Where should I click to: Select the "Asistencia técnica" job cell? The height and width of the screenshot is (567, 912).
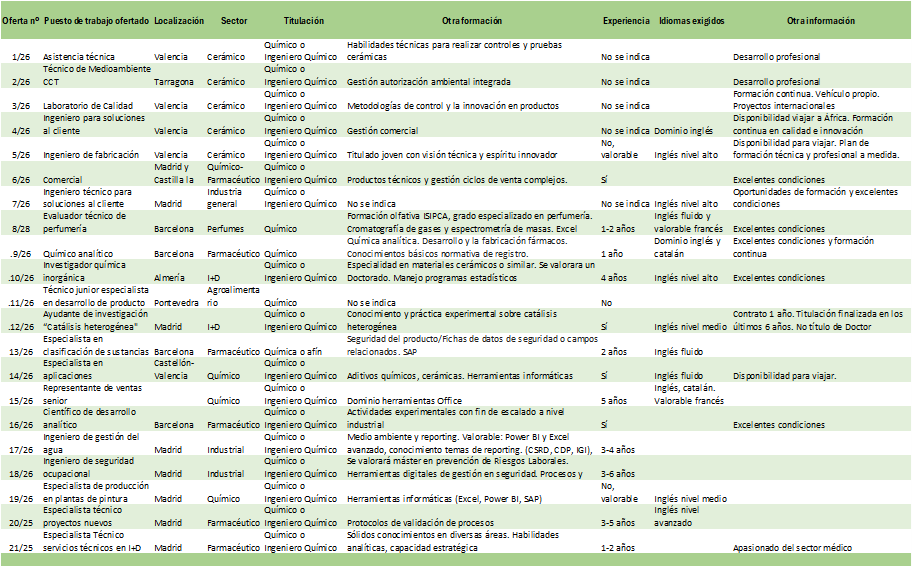pos(79,57)
